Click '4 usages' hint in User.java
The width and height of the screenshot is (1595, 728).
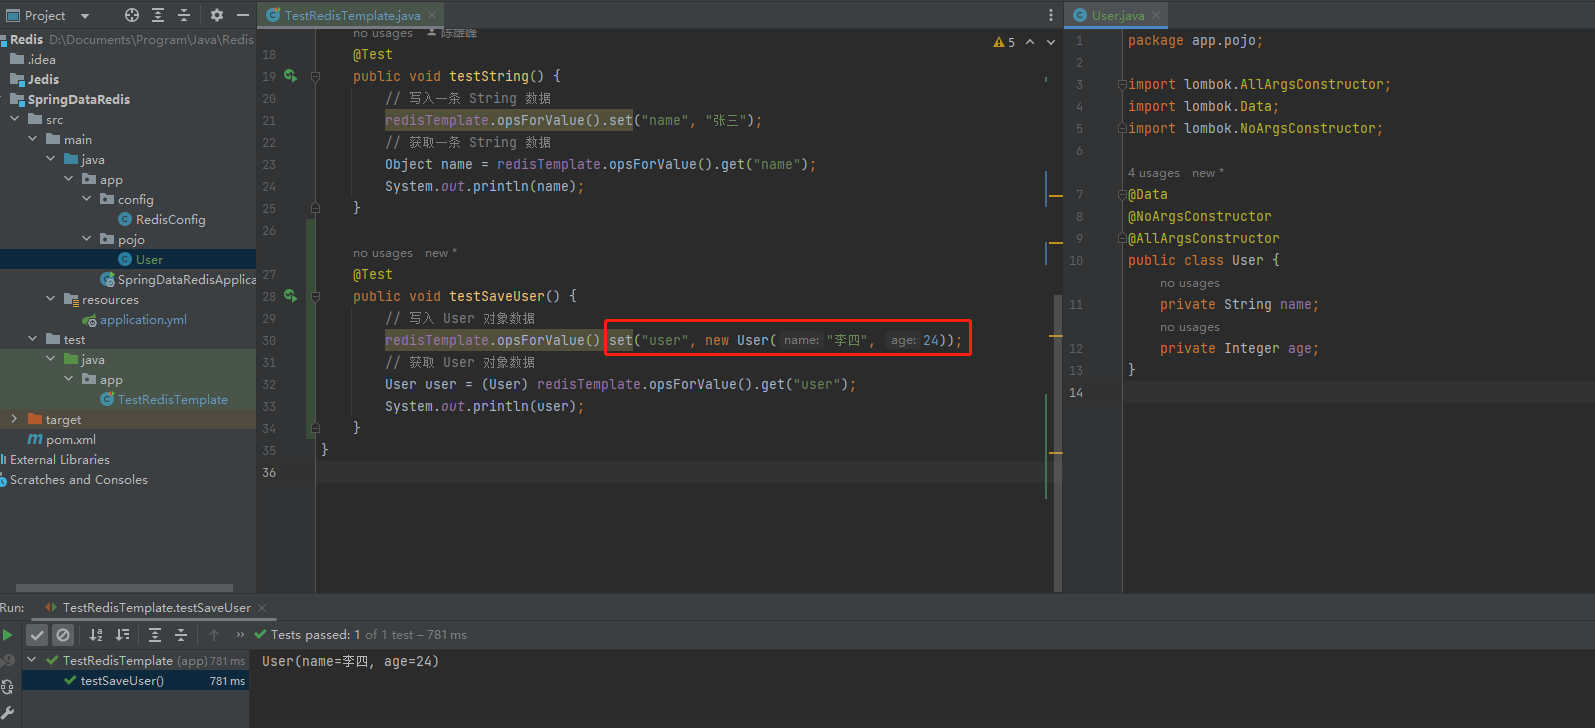coord(1154,173)
